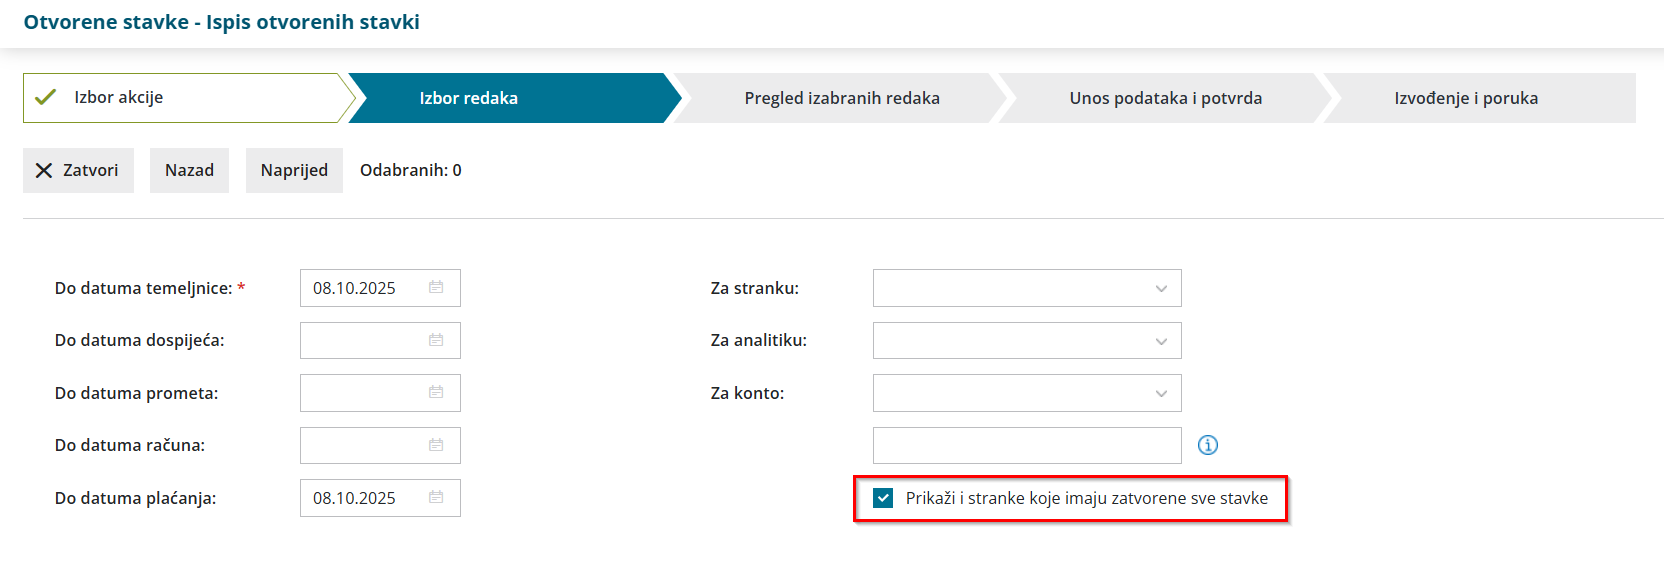This screenshot has width=1664, height=561.
Task: Click the blue info icon
Action: pos(1208,445)
